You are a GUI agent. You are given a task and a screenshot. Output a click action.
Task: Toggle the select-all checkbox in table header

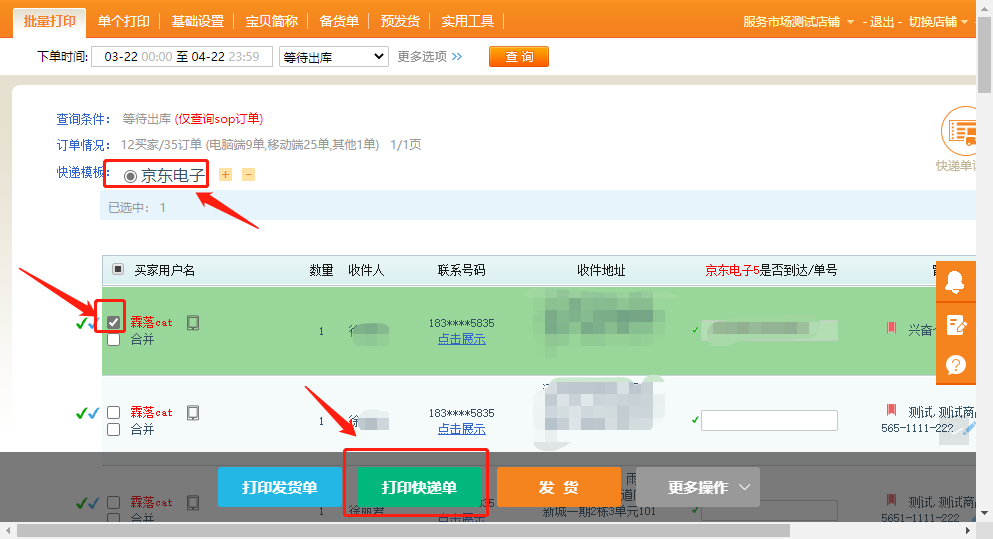118,269
